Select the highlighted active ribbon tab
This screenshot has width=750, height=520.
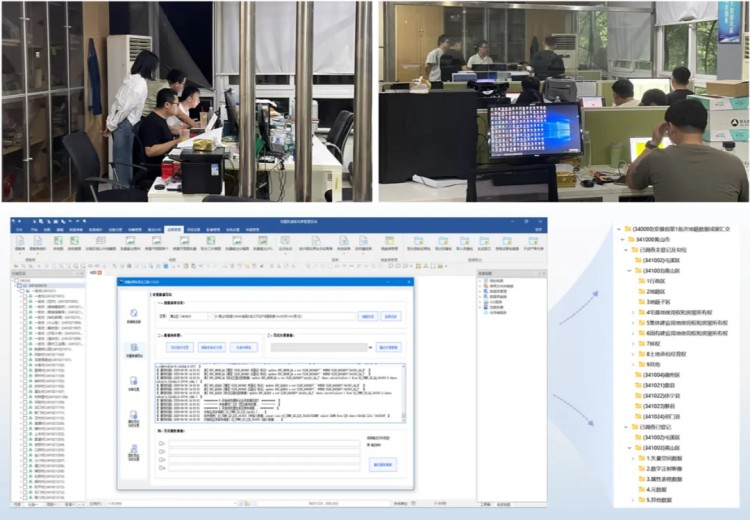point(174,230)
